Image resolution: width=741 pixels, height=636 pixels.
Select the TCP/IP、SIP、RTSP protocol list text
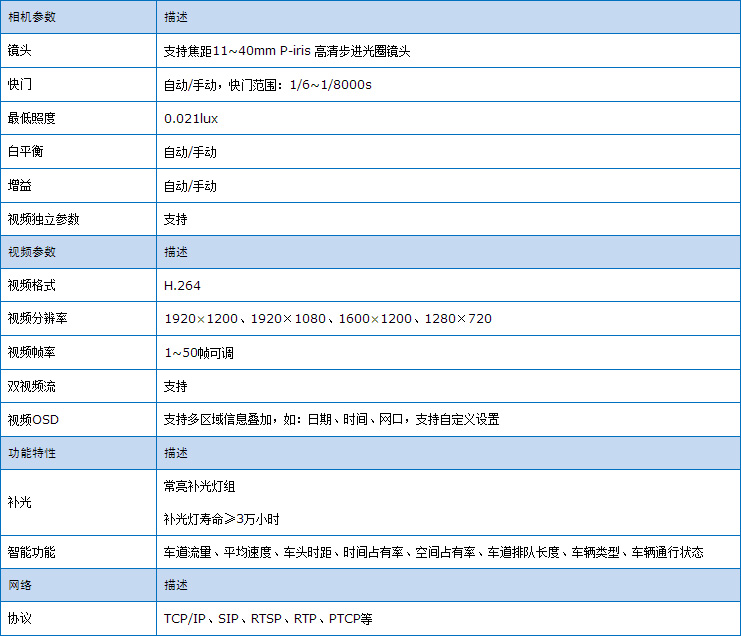[x=267, y=619]
